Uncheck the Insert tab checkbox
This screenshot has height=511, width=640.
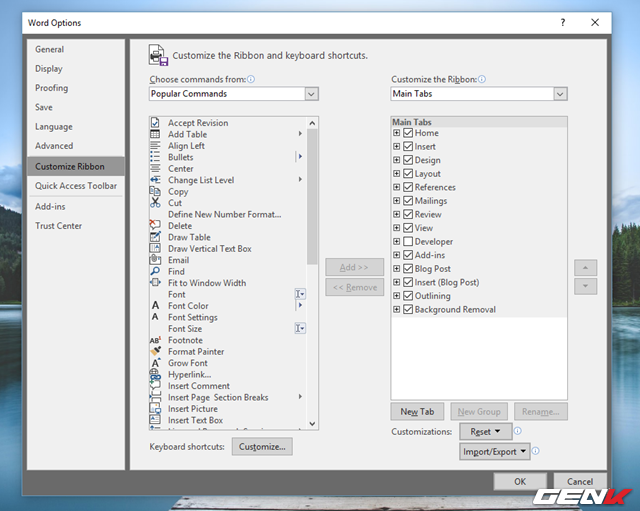point(408,146)
